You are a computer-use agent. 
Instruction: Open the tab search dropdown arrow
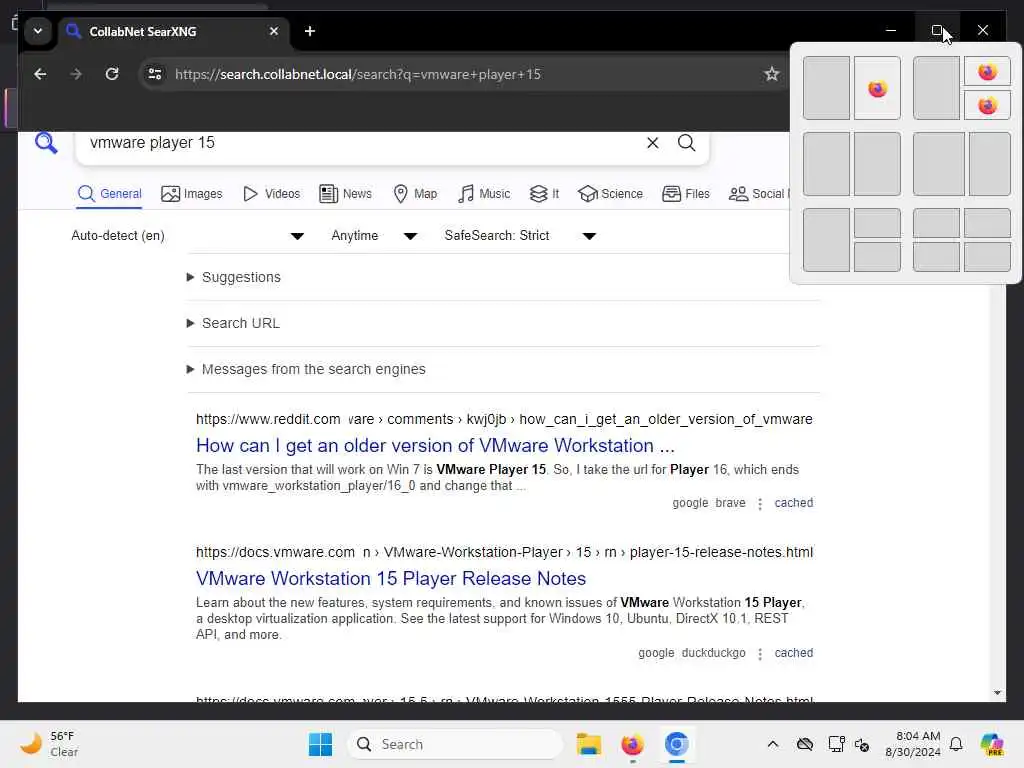pos(38,31)
